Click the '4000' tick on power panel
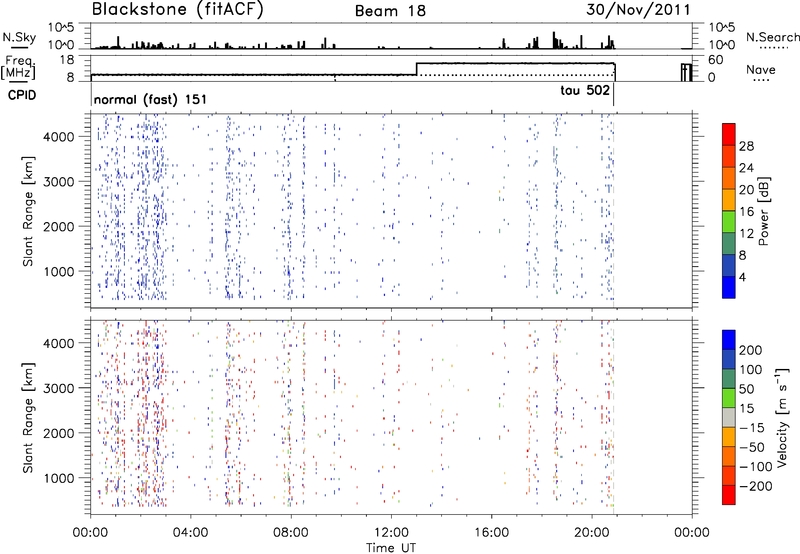 [x=58, y=137]
